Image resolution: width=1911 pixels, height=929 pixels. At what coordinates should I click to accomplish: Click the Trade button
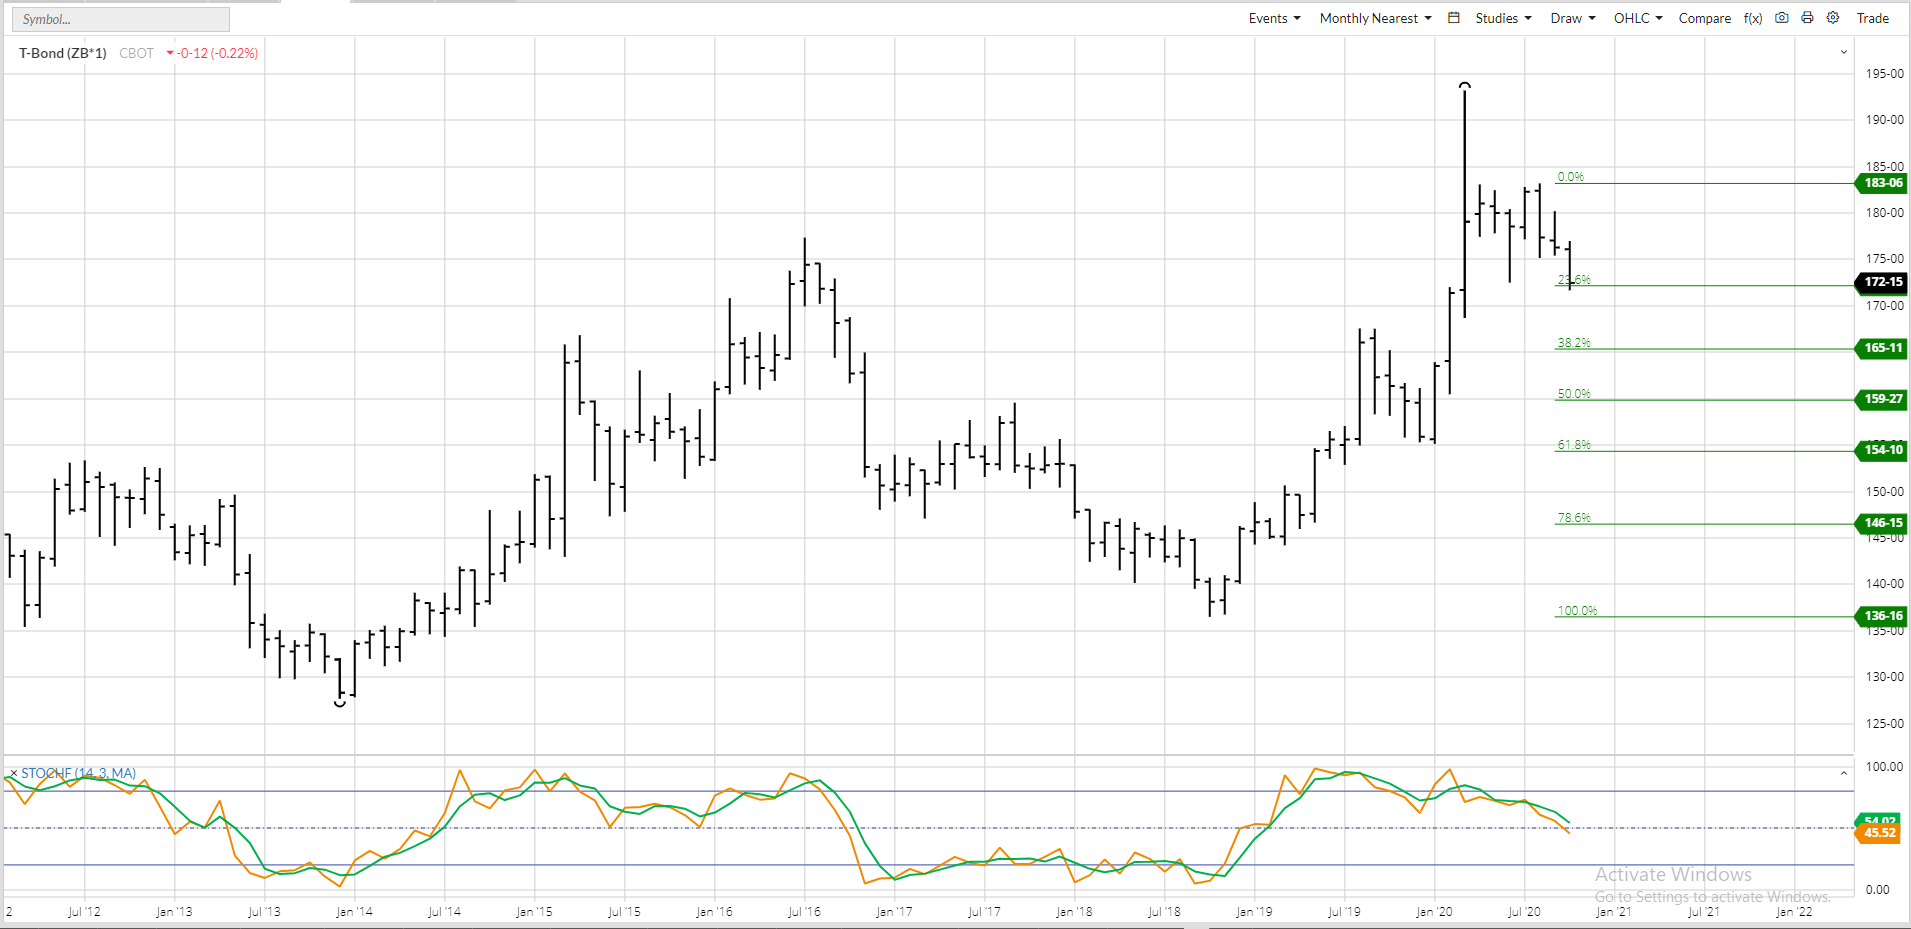(1872, 18)
